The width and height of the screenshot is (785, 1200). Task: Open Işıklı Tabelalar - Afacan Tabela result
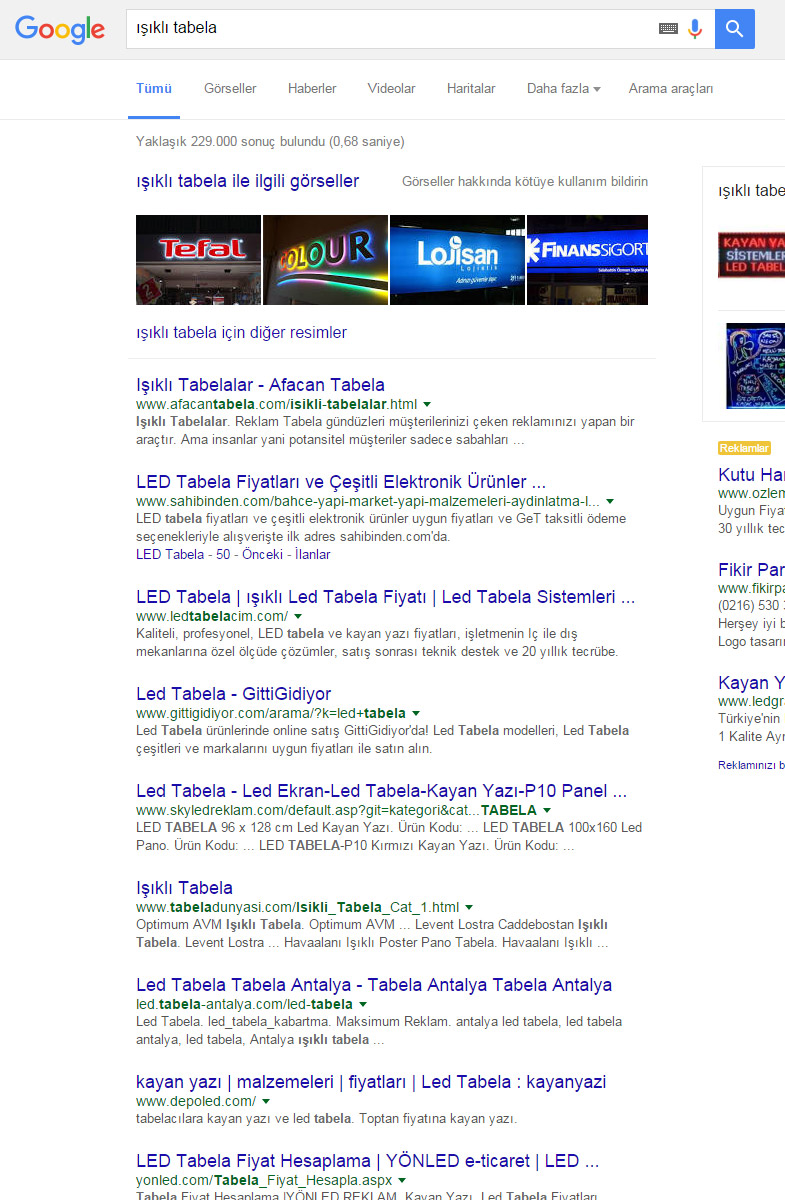point(260,385)
